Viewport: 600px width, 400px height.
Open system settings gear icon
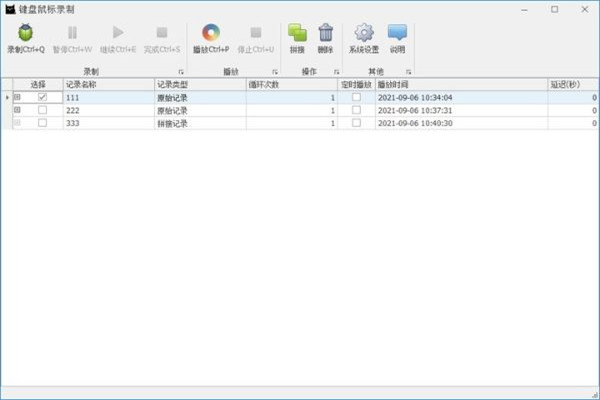pos(364,33)
